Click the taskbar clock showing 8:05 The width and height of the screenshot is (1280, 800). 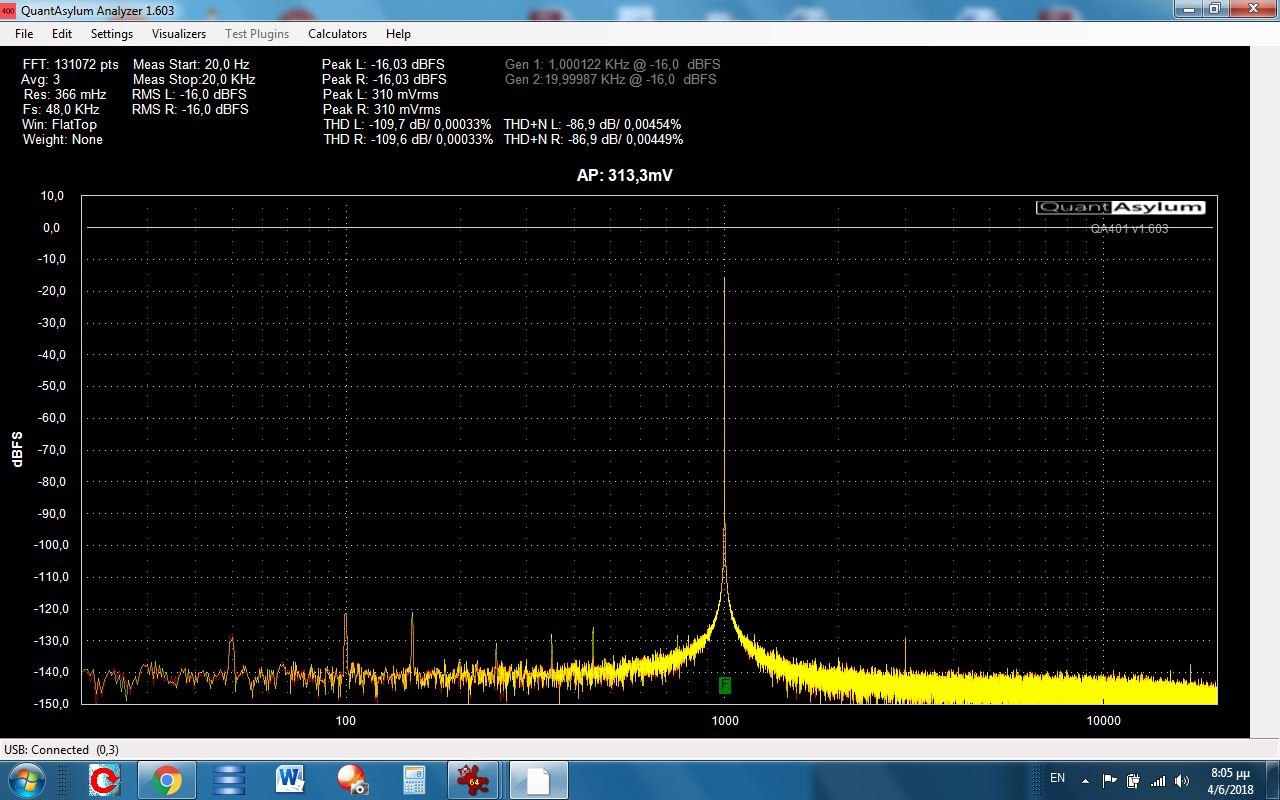click(x=1230, y=780)
